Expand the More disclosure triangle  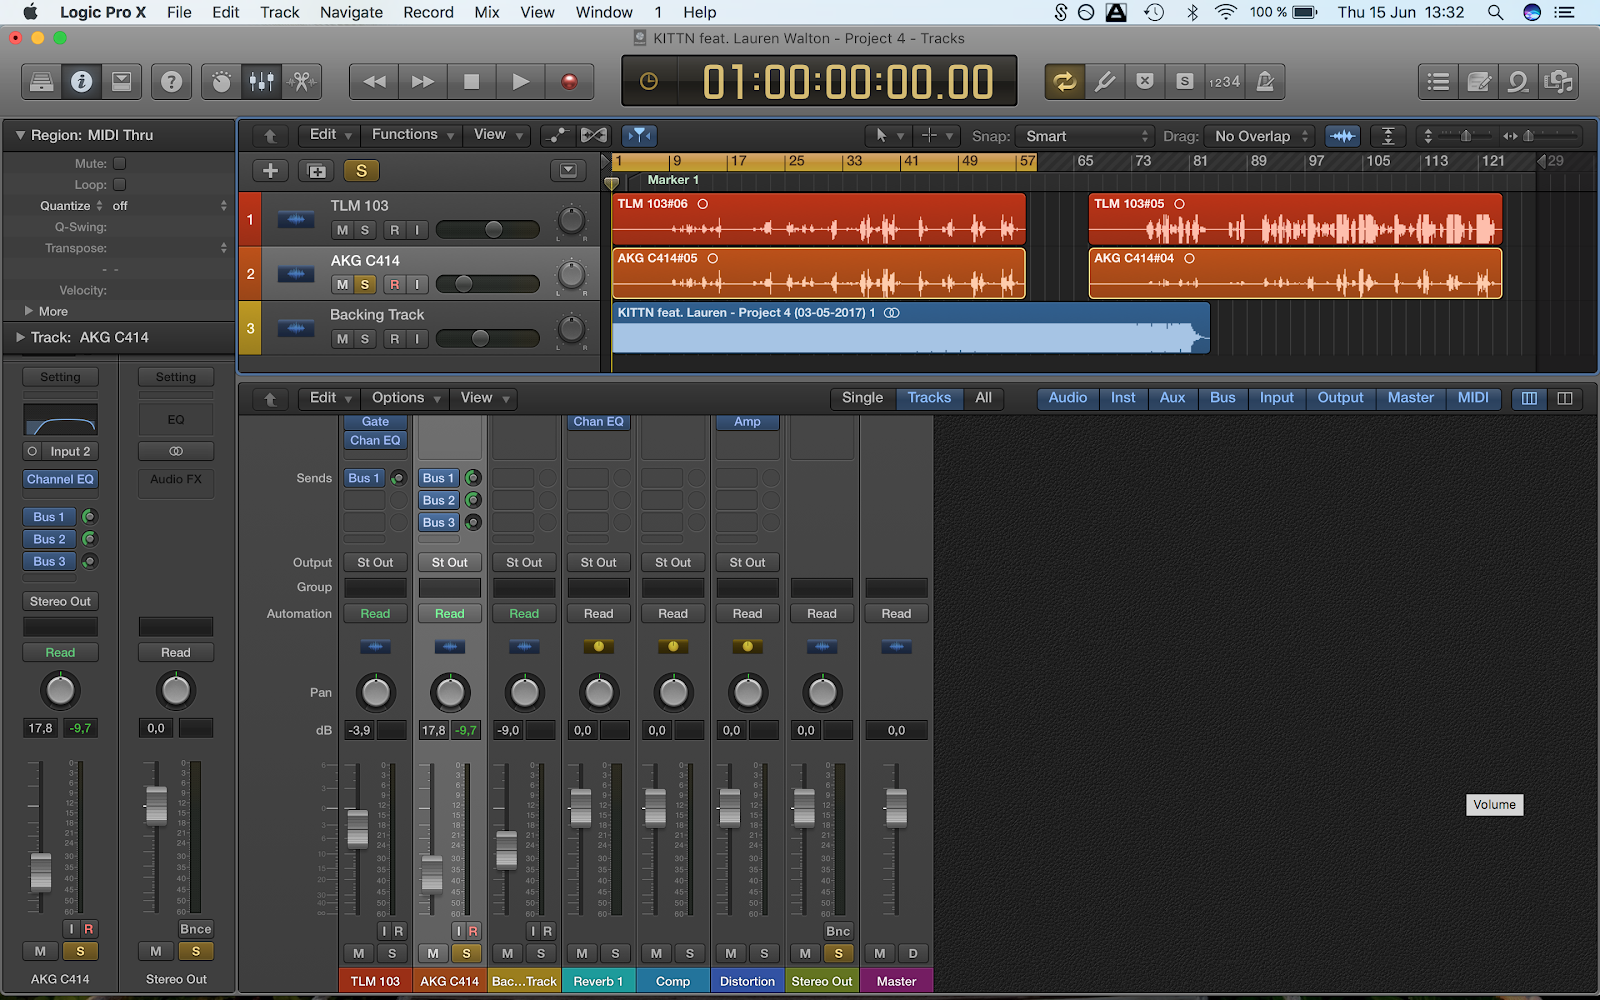pos(29,311)
